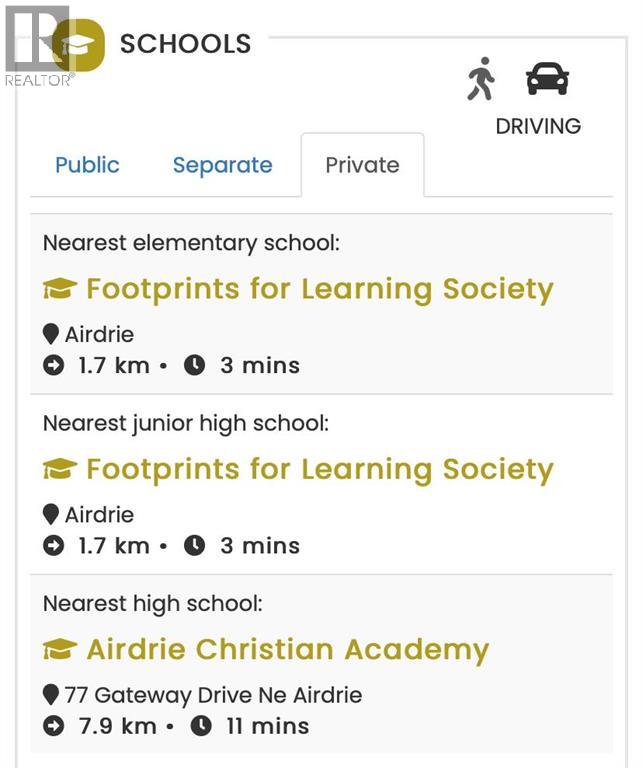
Task: Click location pin beside 77 Gateway Drive
Action: (51, 695)
